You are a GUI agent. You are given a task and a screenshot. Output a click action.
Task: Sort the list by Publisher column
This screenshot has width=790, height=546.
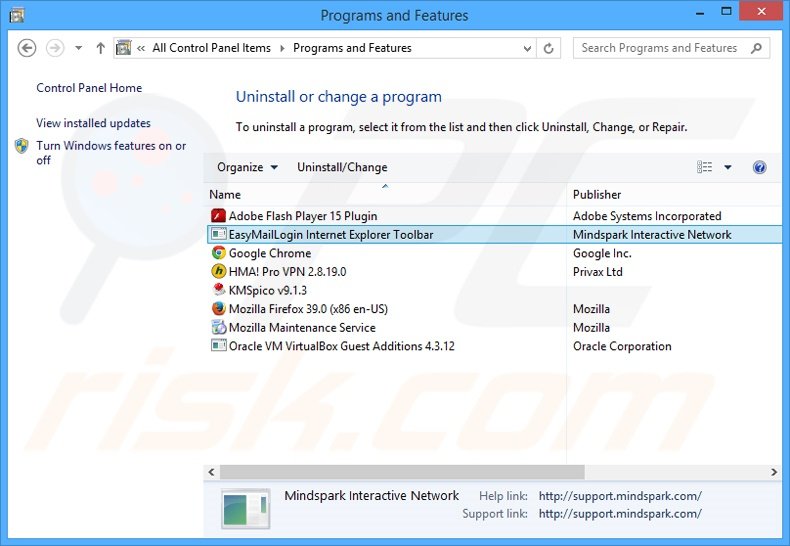tap(675, 194)
